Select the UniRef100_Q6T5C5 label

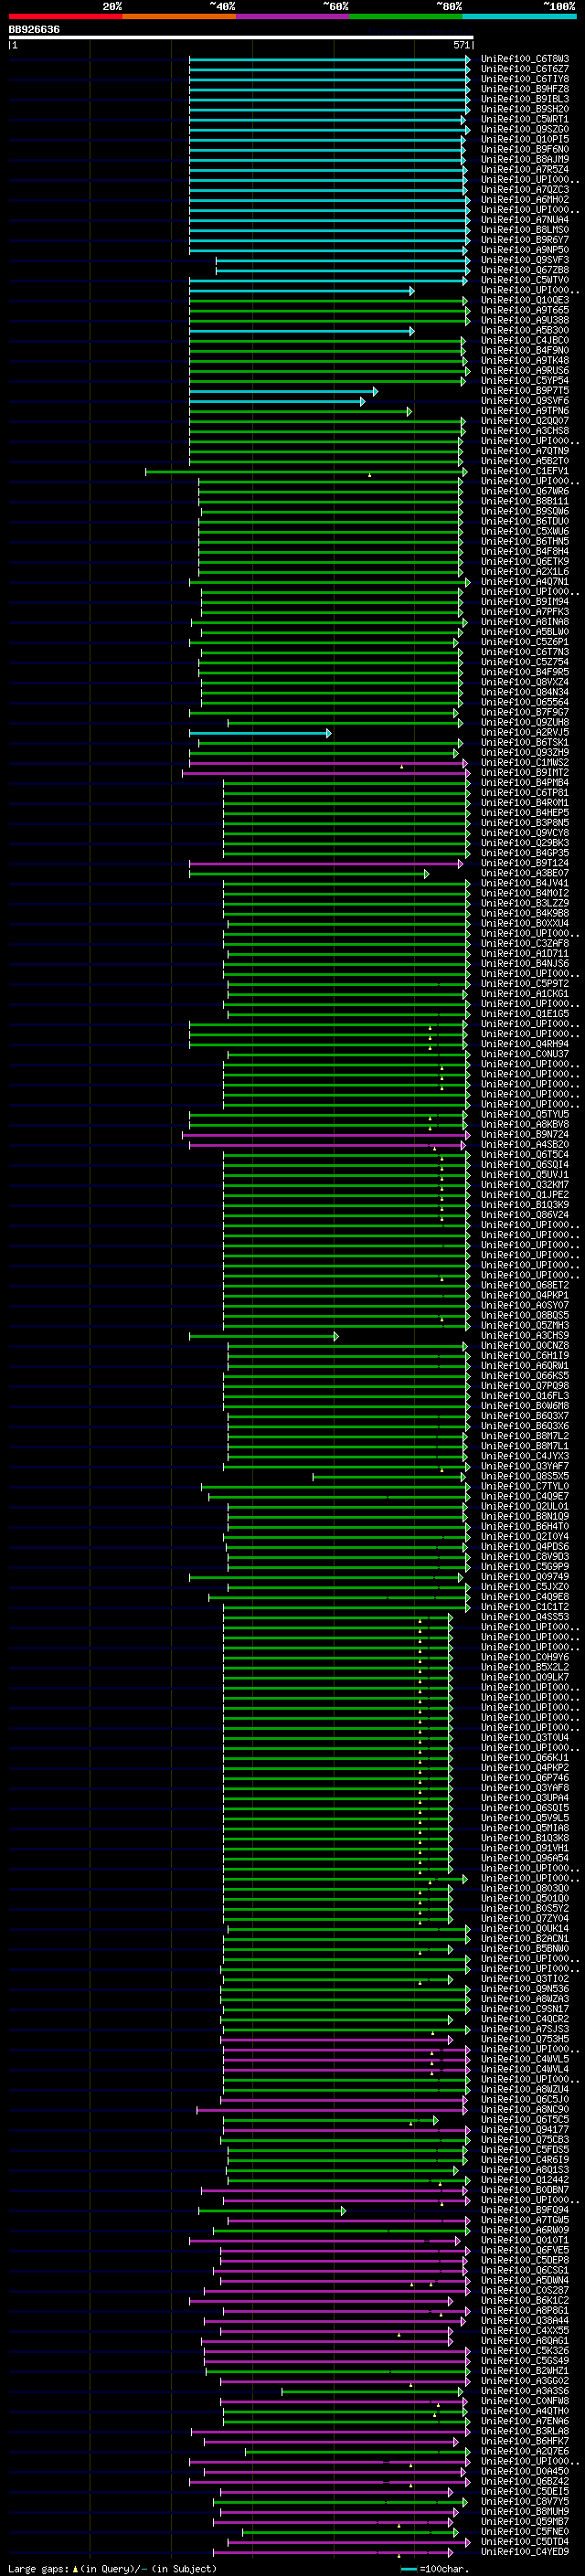click(x=525, y=2119)
